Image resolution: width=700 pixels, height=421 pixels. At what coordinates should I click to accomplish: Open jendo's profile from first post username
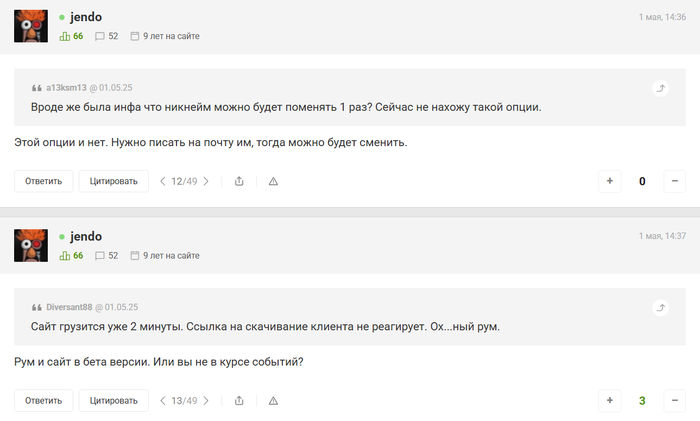pos(86,17)
